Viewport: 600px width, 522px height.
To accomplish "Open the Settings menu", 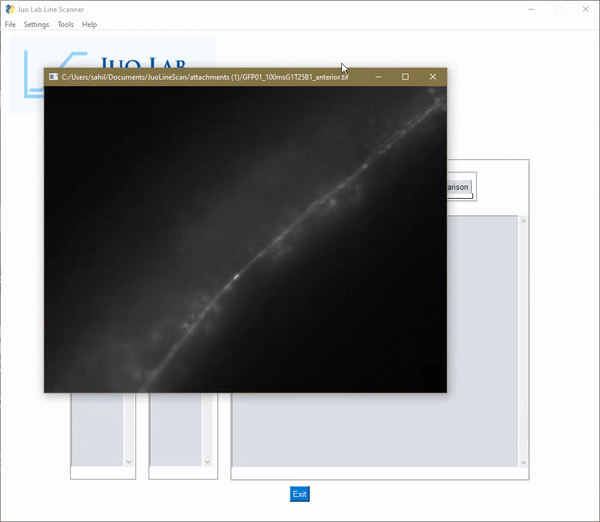I will (36, 24).
